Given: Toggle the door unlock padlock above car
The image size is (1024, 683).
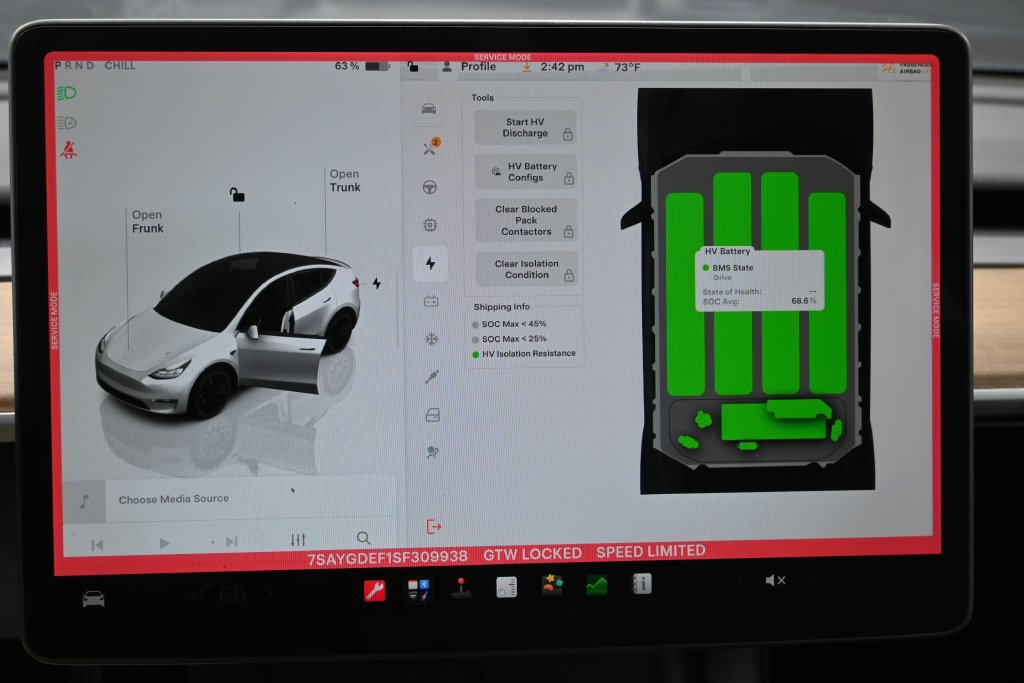Looking at the screenshot, I should click(237, 195).
